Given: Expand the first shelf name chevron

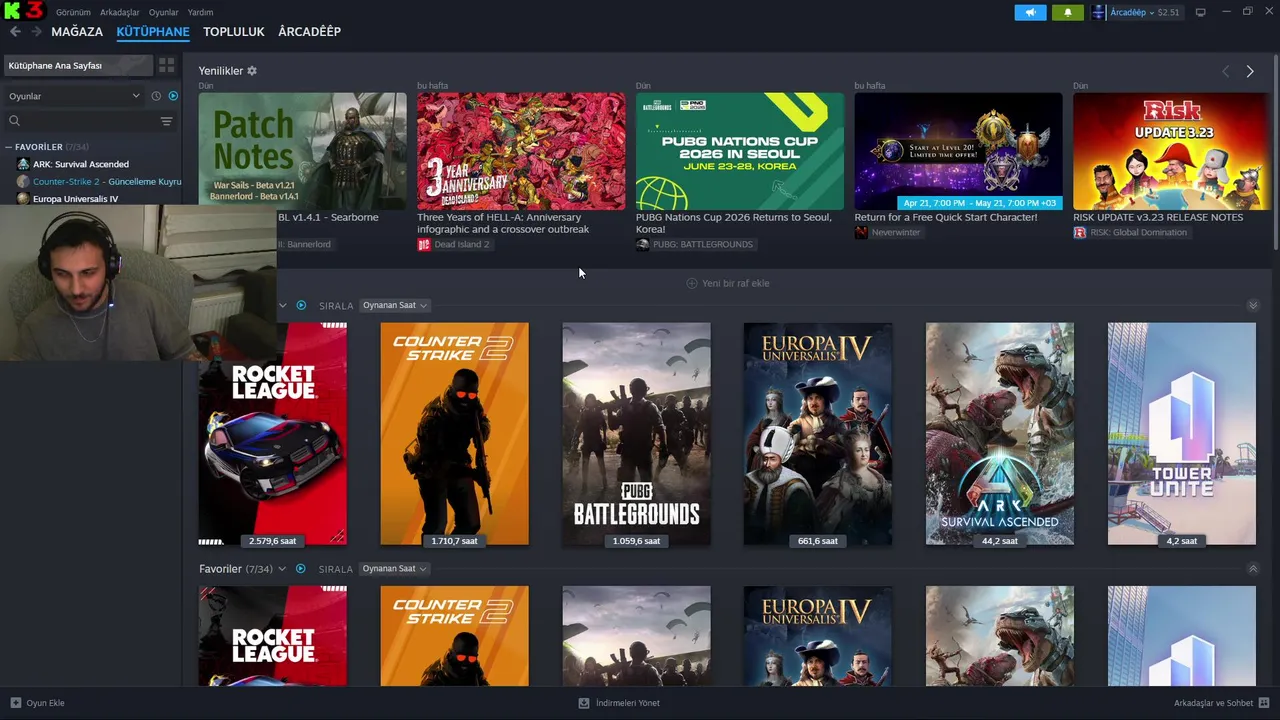Looking at the screenshot, I should (283, 305).
